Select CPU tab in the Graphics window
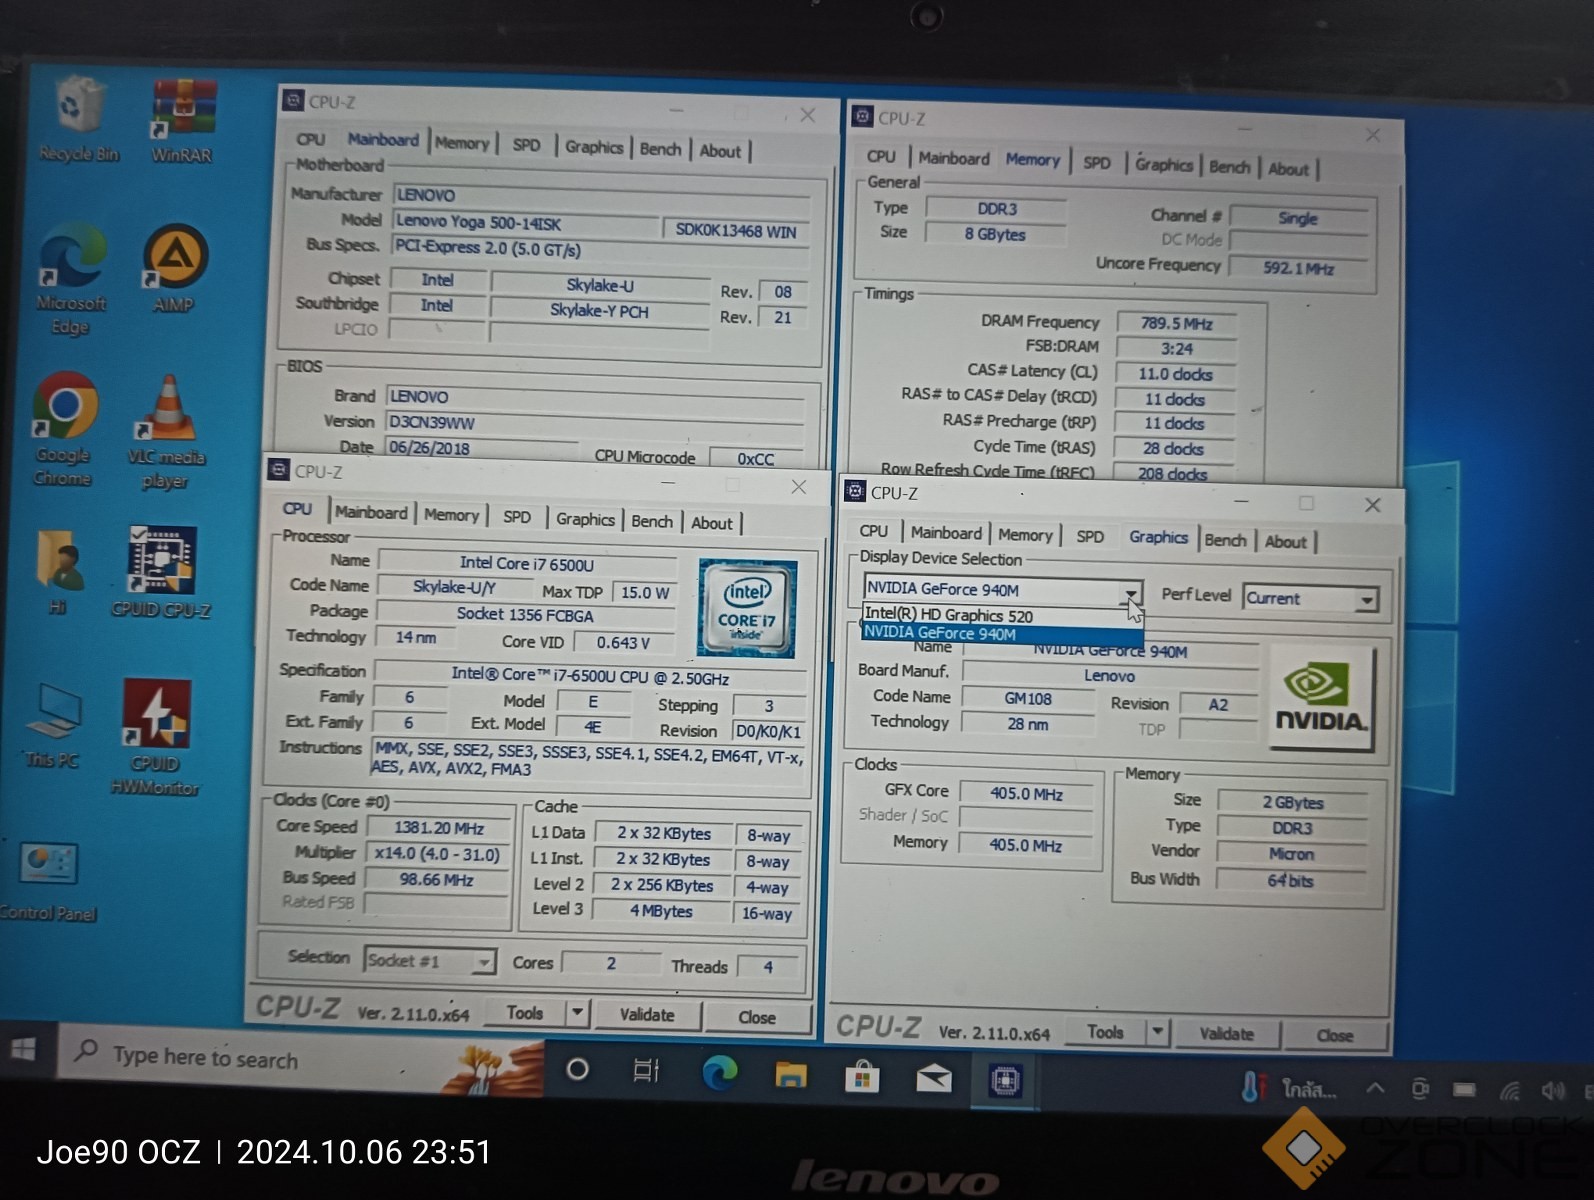Viewport: 1594px width, 1200px height. 873,531
